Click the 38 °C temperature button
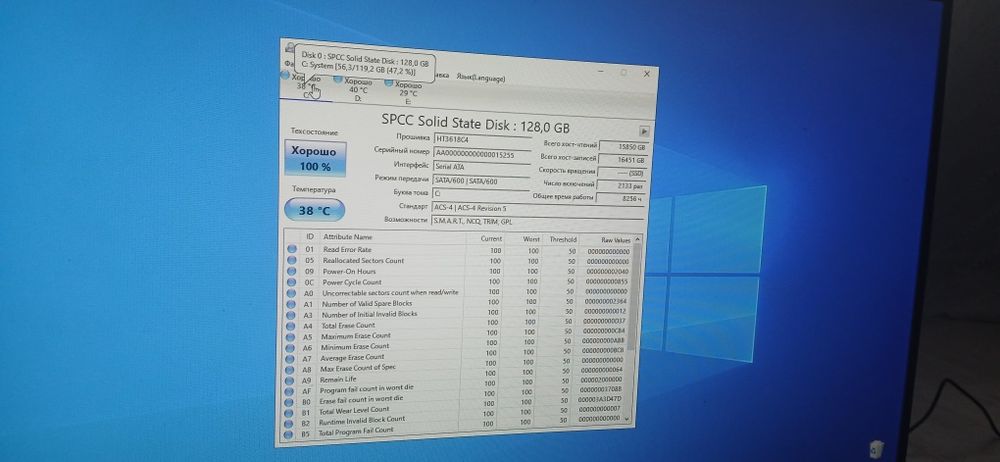 [x=314, y=209]
